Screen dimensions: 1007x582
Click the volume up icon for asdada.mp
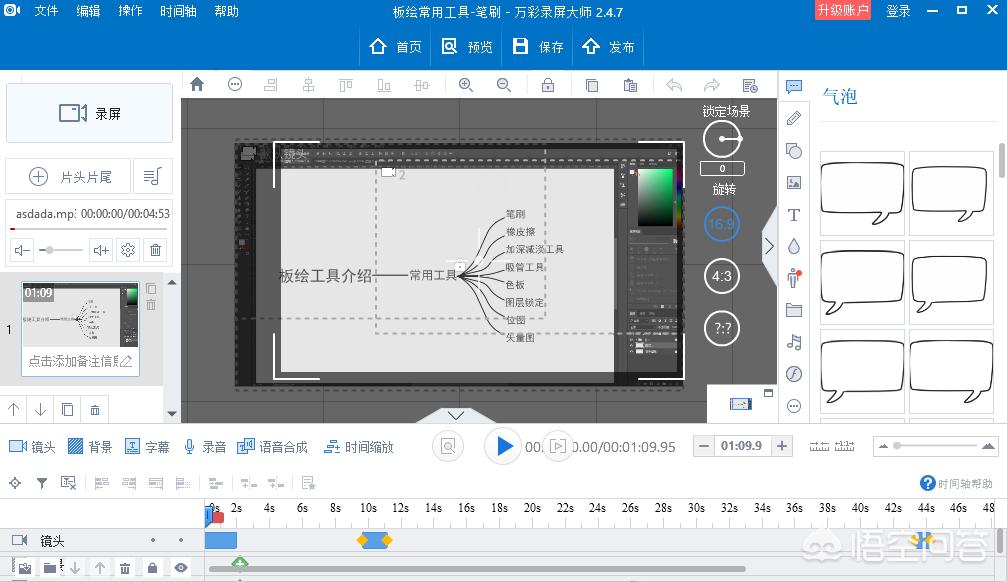101,250
